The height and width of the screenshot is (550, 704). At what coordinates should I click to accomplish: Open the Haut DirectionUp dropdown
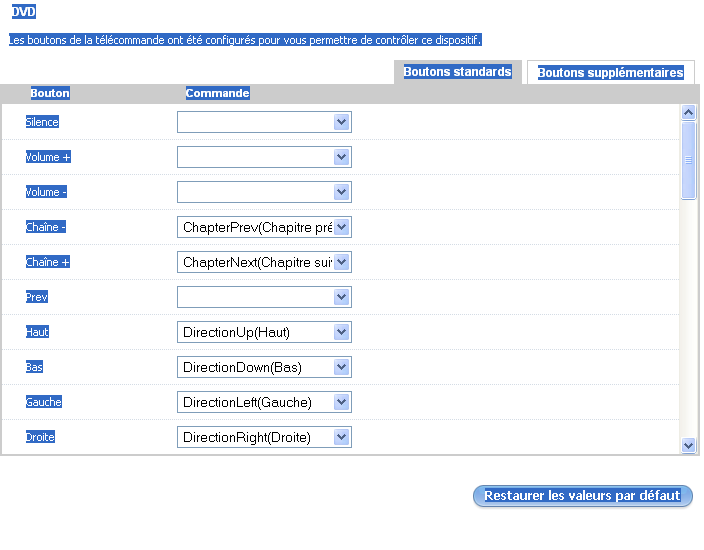(x=264, y=332)
